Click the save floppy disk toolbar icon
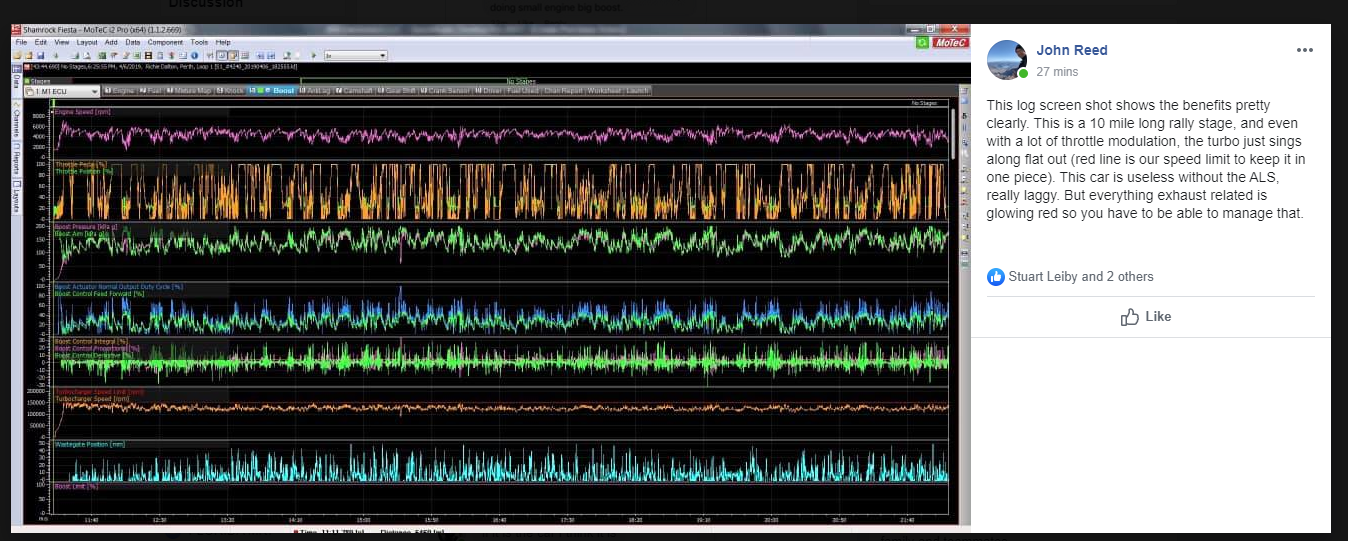The image size is (1348, 541). point(41,56)
